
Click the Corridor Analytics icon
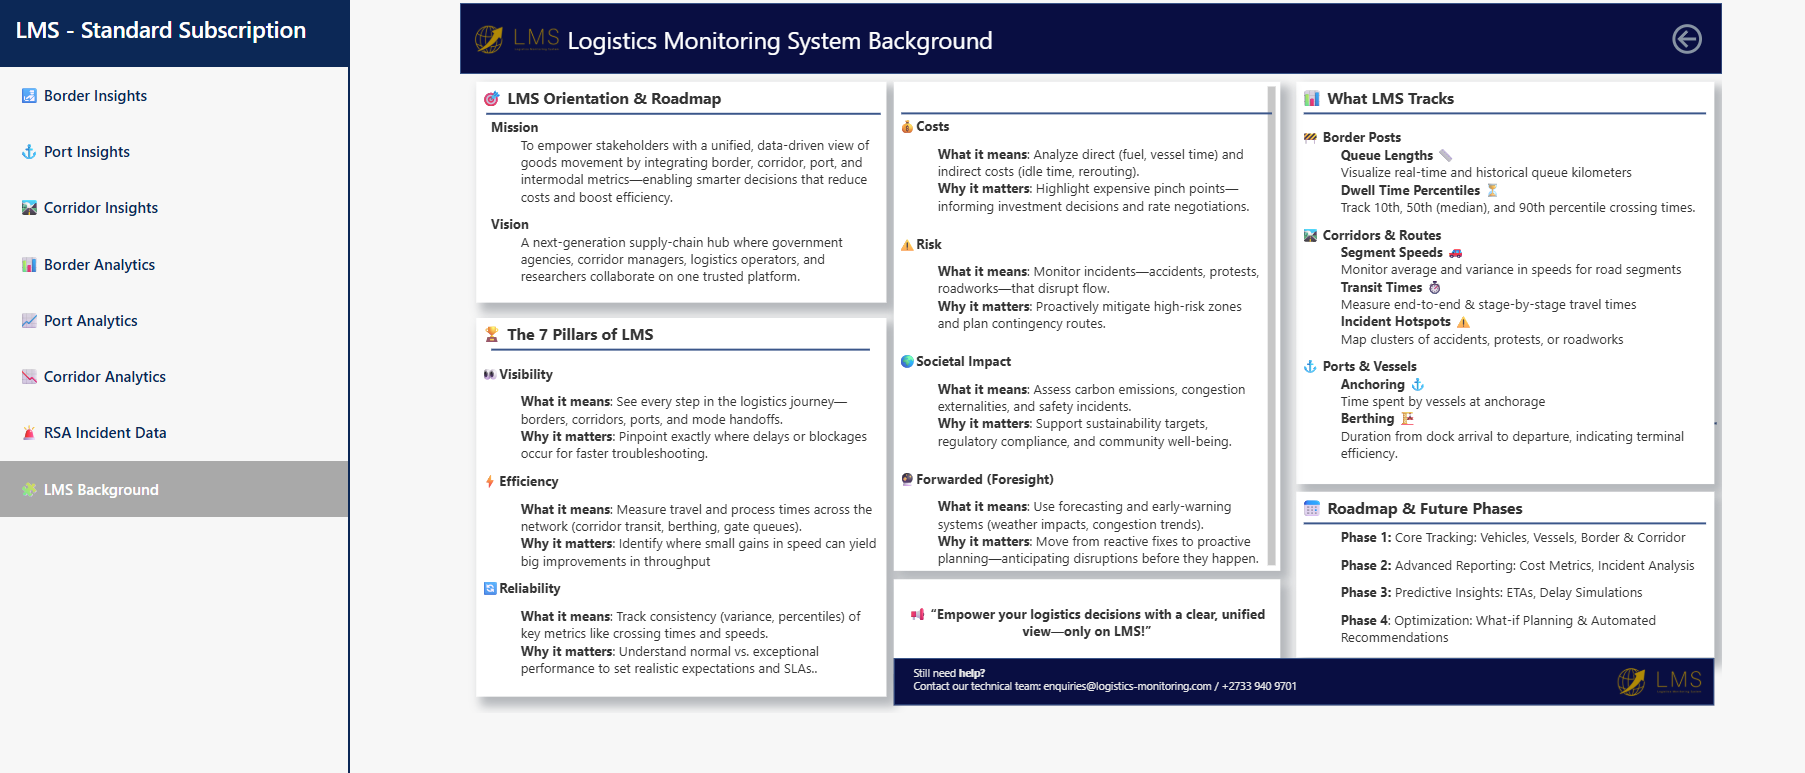click(29, 377)
